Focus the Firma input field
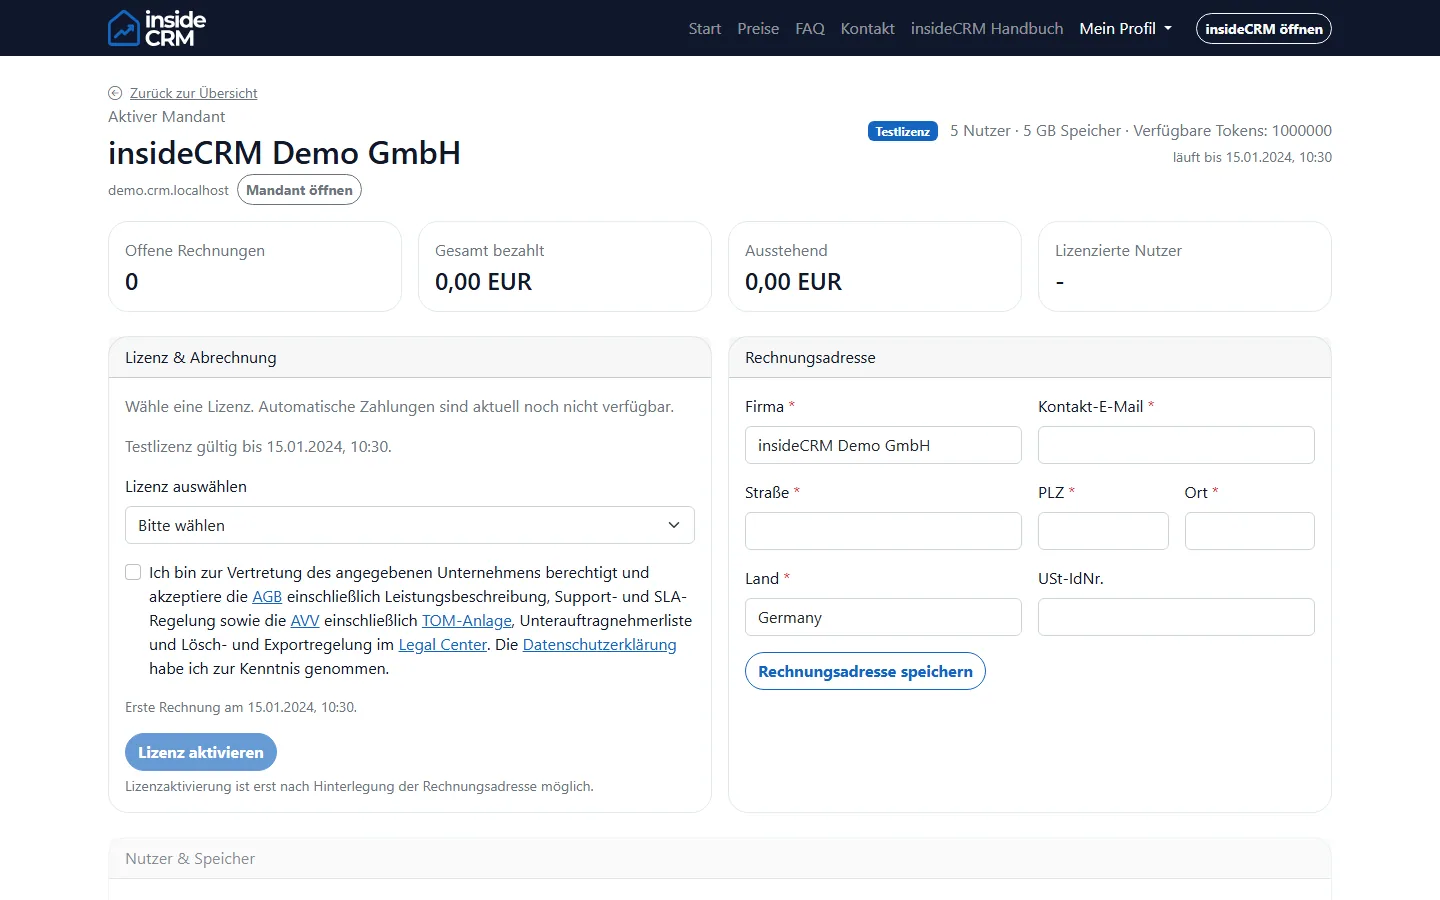1440x900 pixels. pyautogui.click(x=883, y=445)
